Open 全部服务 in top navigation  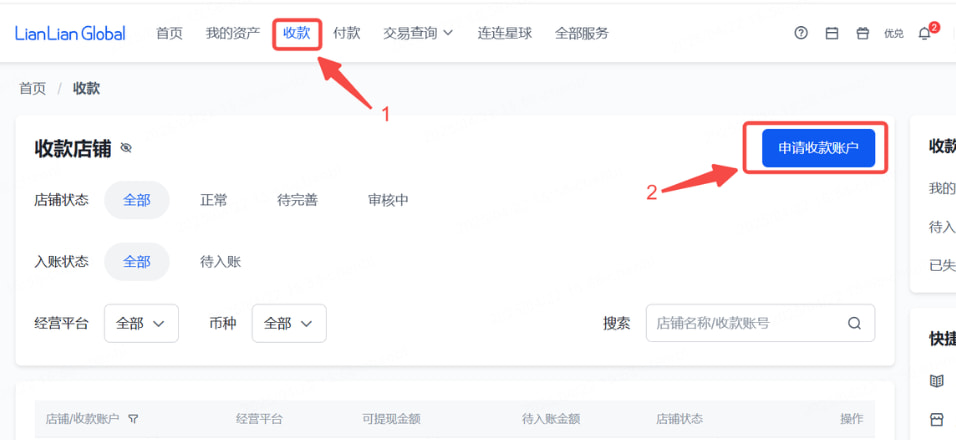pyautogui.click(x=582, y=33)
